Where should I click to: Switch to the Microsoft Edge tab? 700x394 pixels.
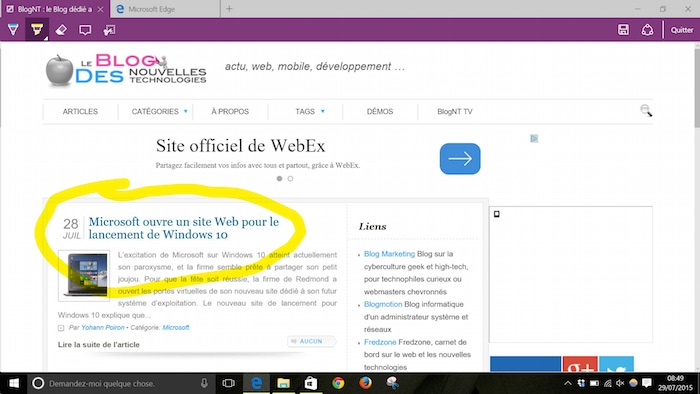coord(165,9)
